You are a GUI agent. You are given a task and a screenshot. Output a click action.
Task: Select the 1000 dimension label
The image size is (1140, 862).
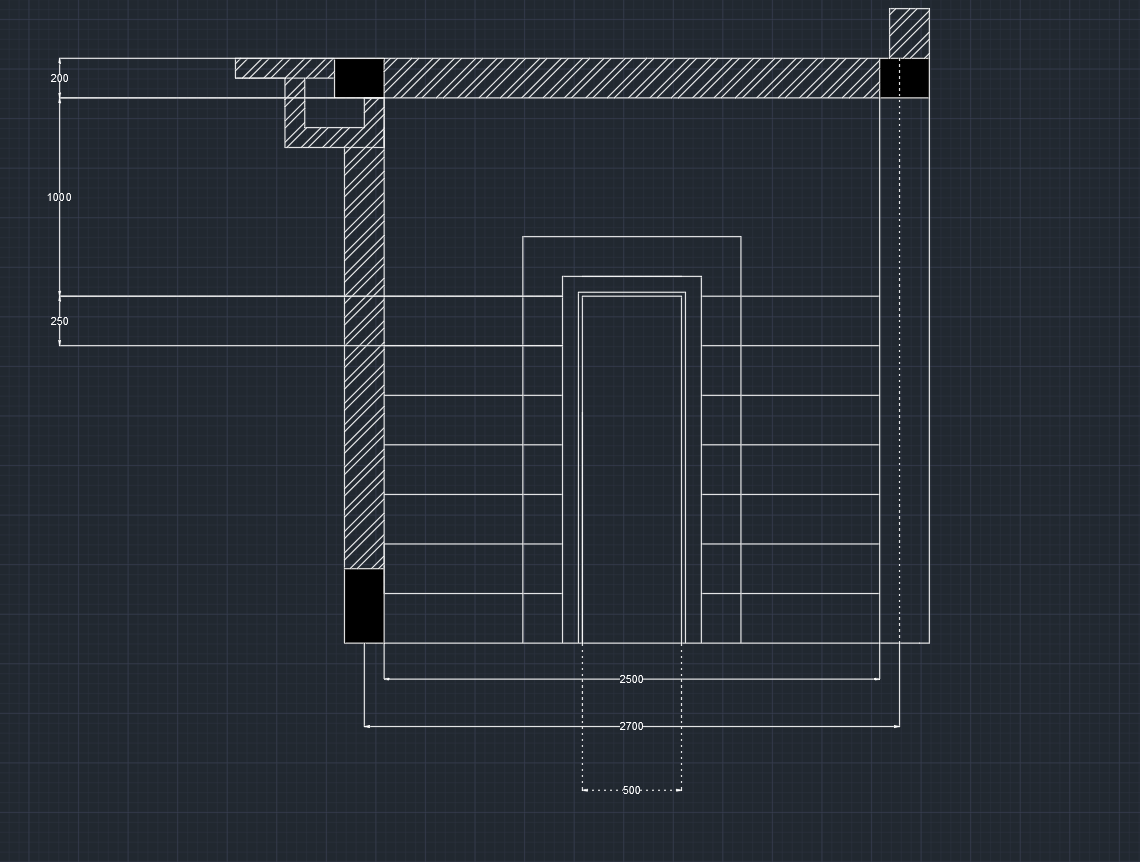[x=58, y=197]
